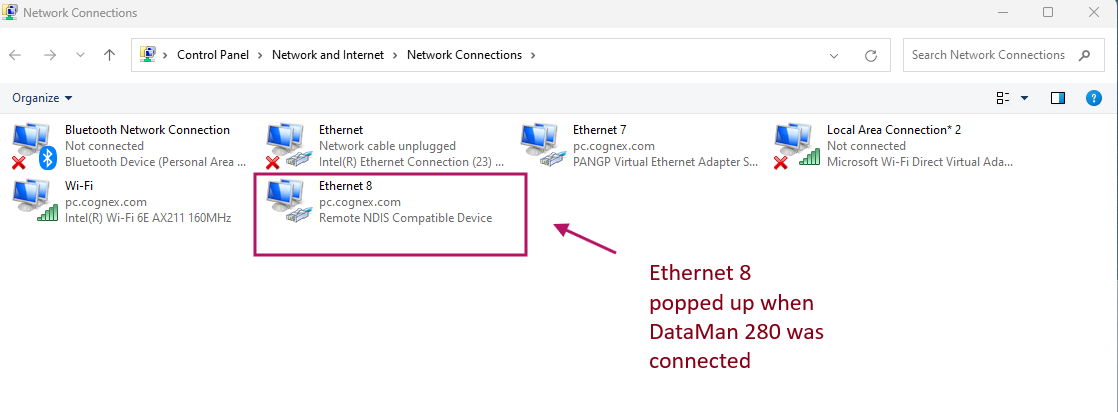Select the Wi-Fi adapter icon
Image resolution: width=1118 pixels, height=412 pixels.
click(x=32, y=200)
